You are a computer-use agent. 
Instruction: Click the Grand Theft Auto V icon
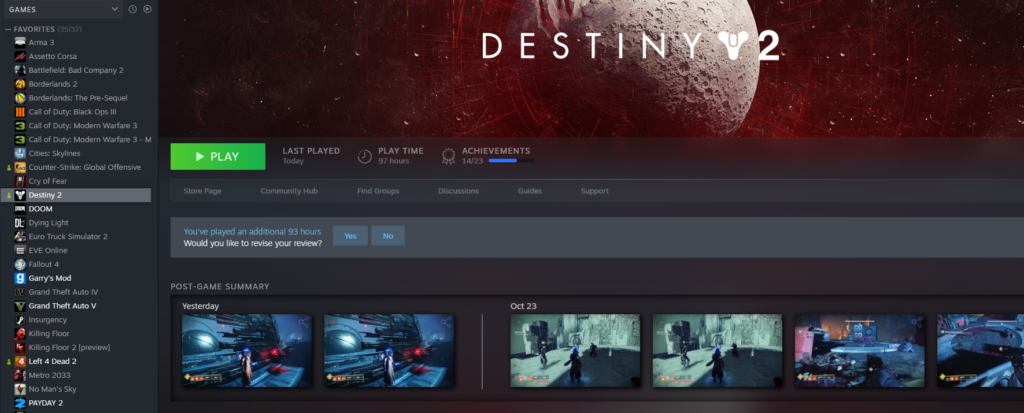20,305
